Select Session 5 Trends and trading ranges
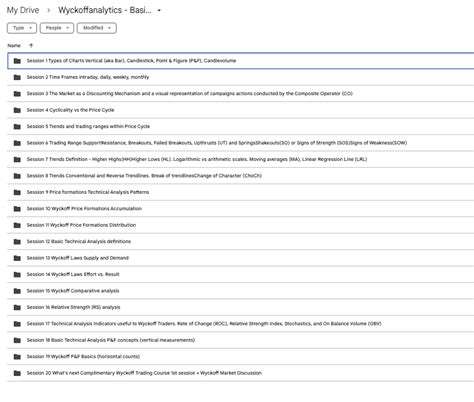Screen dimensions: 474x402 coord(241,127)
